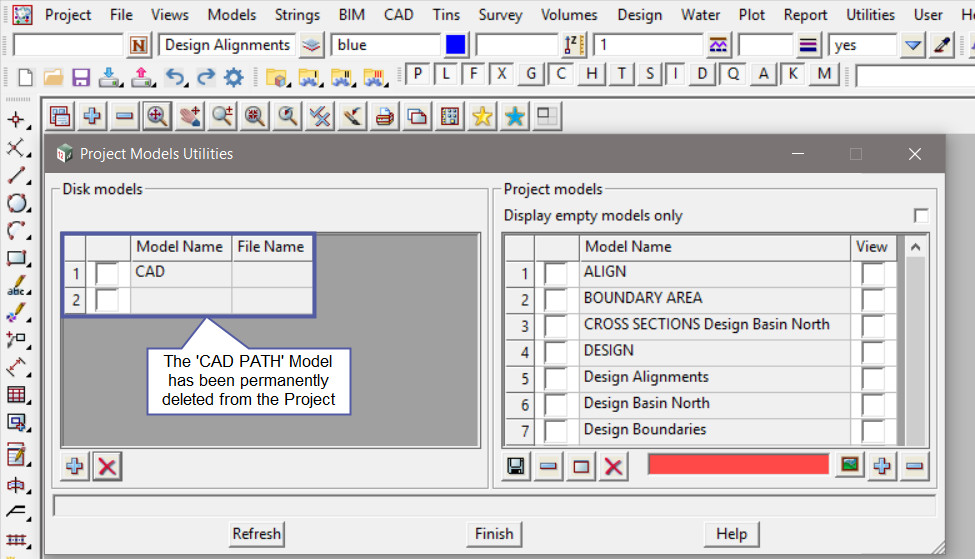Click the undo arrow in the toolbar
975x559 pixels.
pyautogui.click(x=175, y=77)
